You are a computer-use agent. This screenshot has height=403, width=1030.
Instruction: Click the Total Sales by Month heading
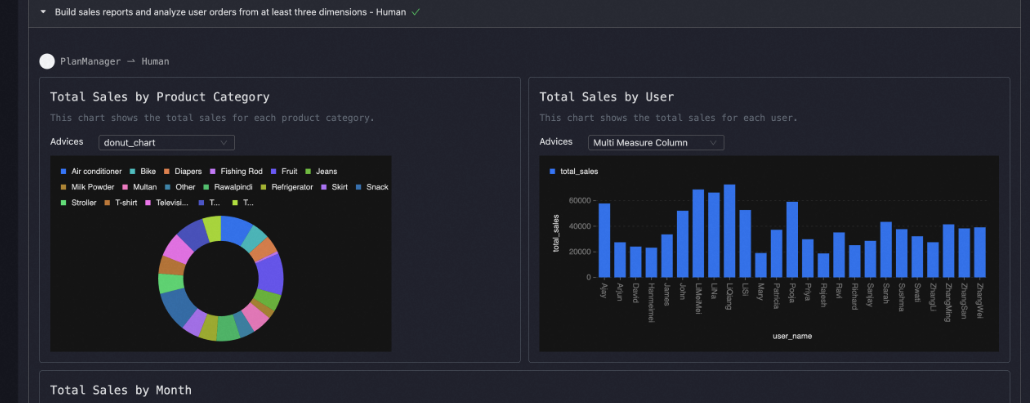(x=120, y=390)
